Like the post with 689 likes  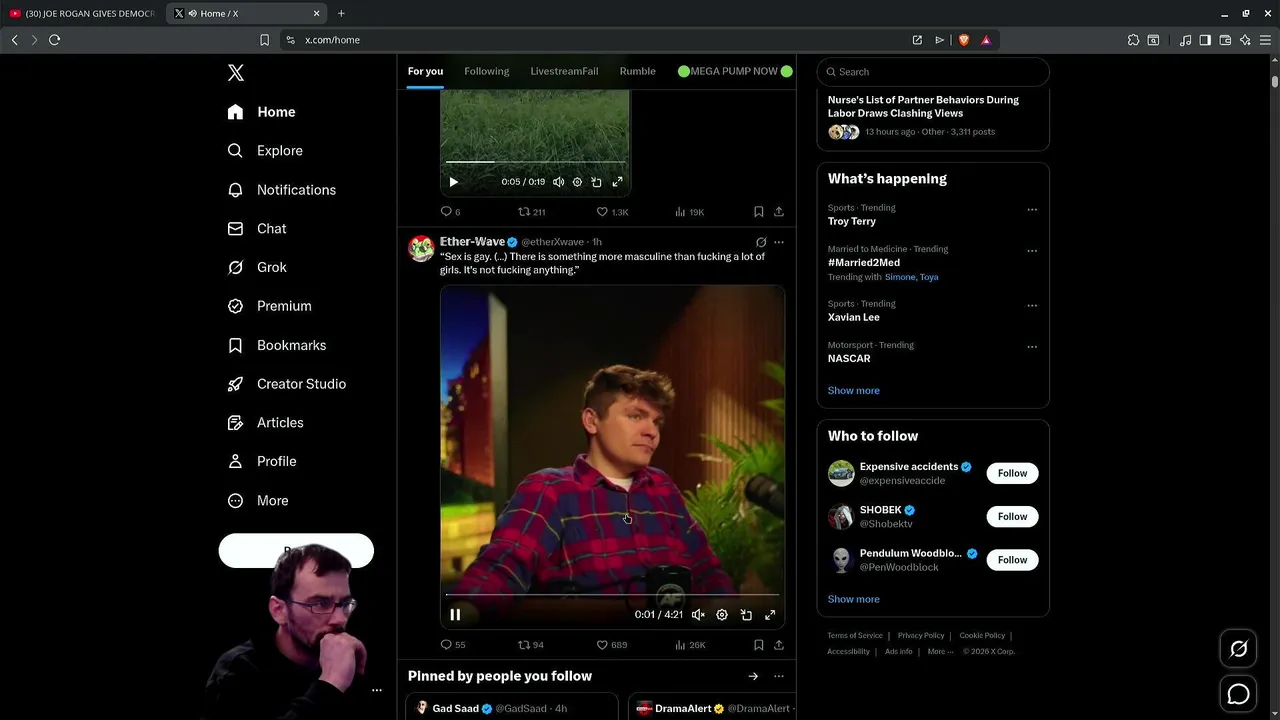point(612,645)
